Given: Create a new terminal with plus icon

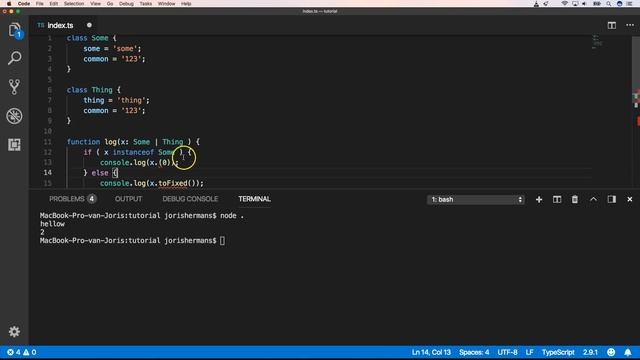Looking at the screenshot, I should pos(539,199).
